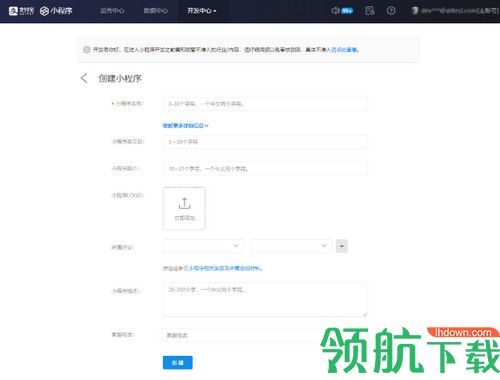This screenshot has height=380, width=500.
Task: Click the blue 创建 button
Action: pyautogui.click(x=178, y=363)
